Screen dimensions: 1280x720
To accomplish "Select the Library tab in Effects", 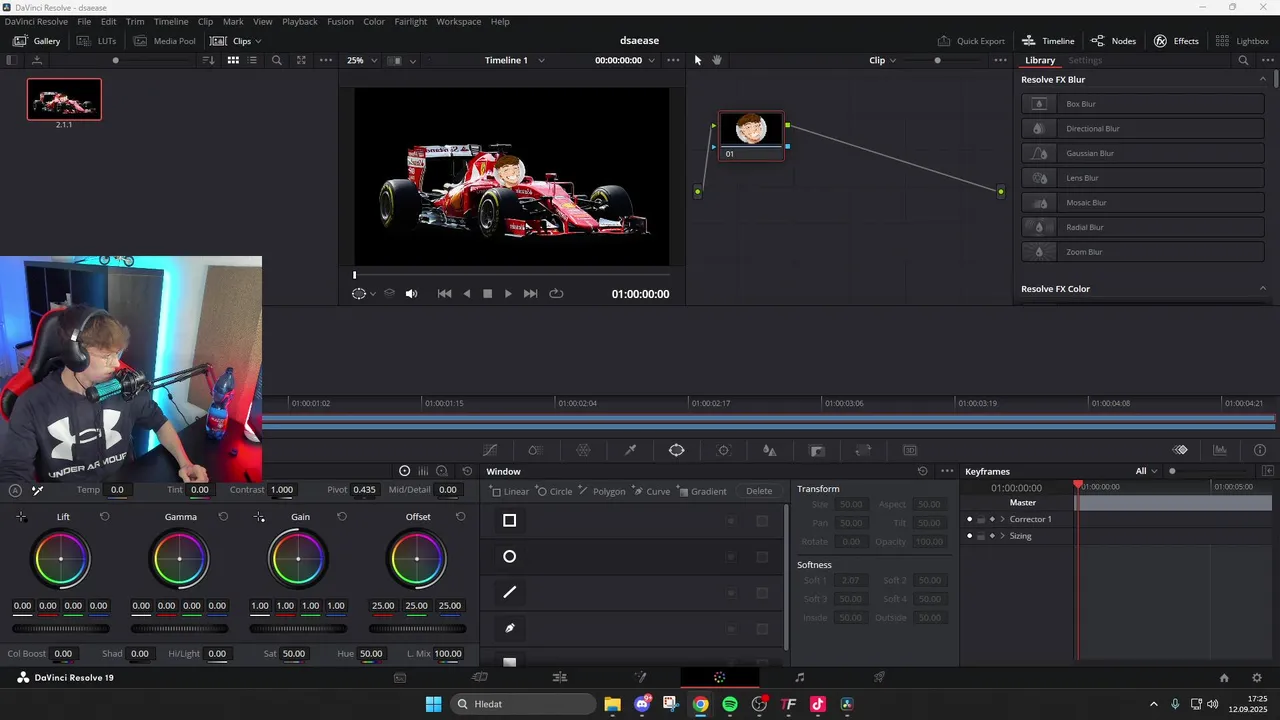I will tap(1040, 60).
